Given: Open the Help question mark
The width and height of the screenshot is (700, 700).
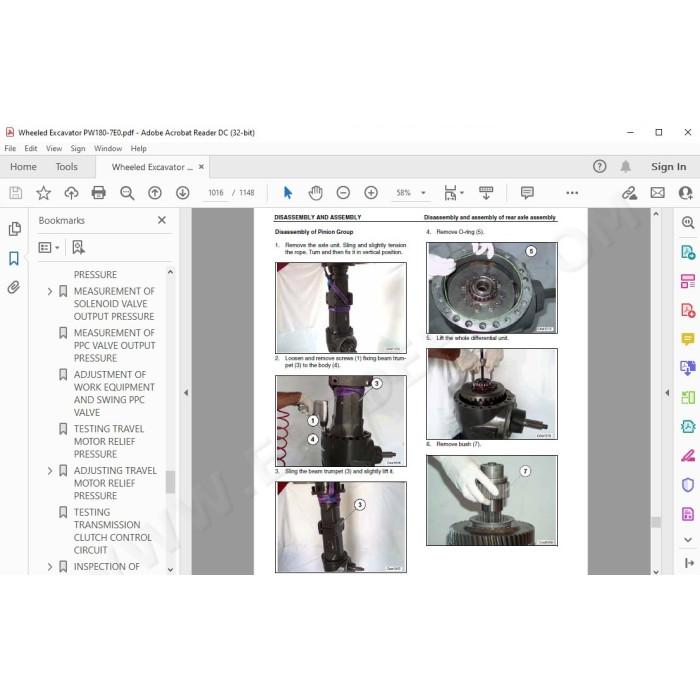Looking at the screenshot, I should 600,167.
